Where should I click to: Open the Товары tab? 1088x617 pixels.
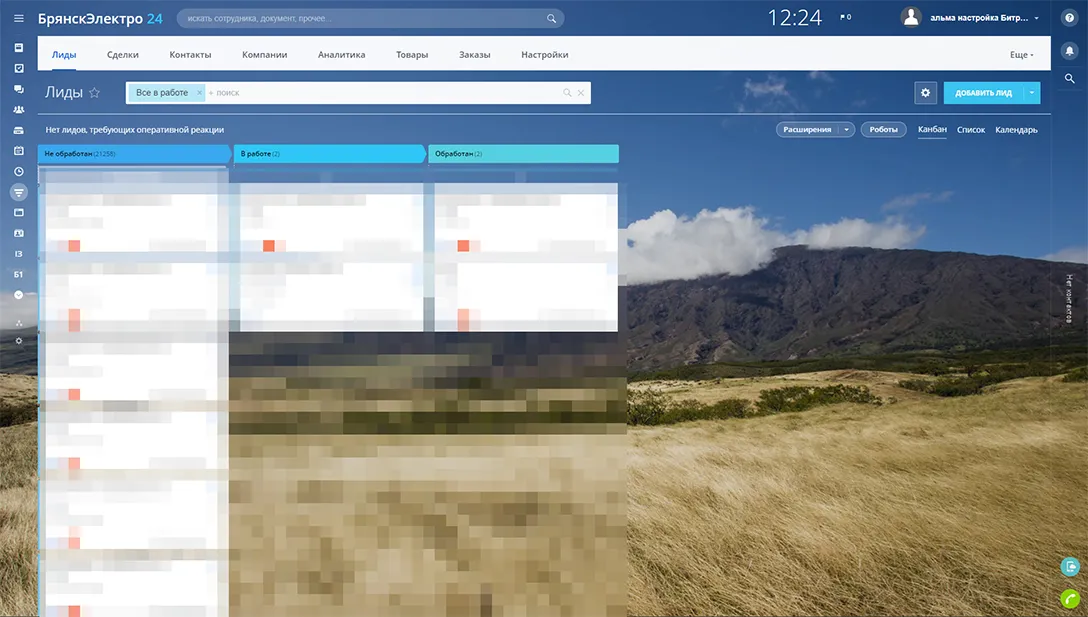(412, 55)
